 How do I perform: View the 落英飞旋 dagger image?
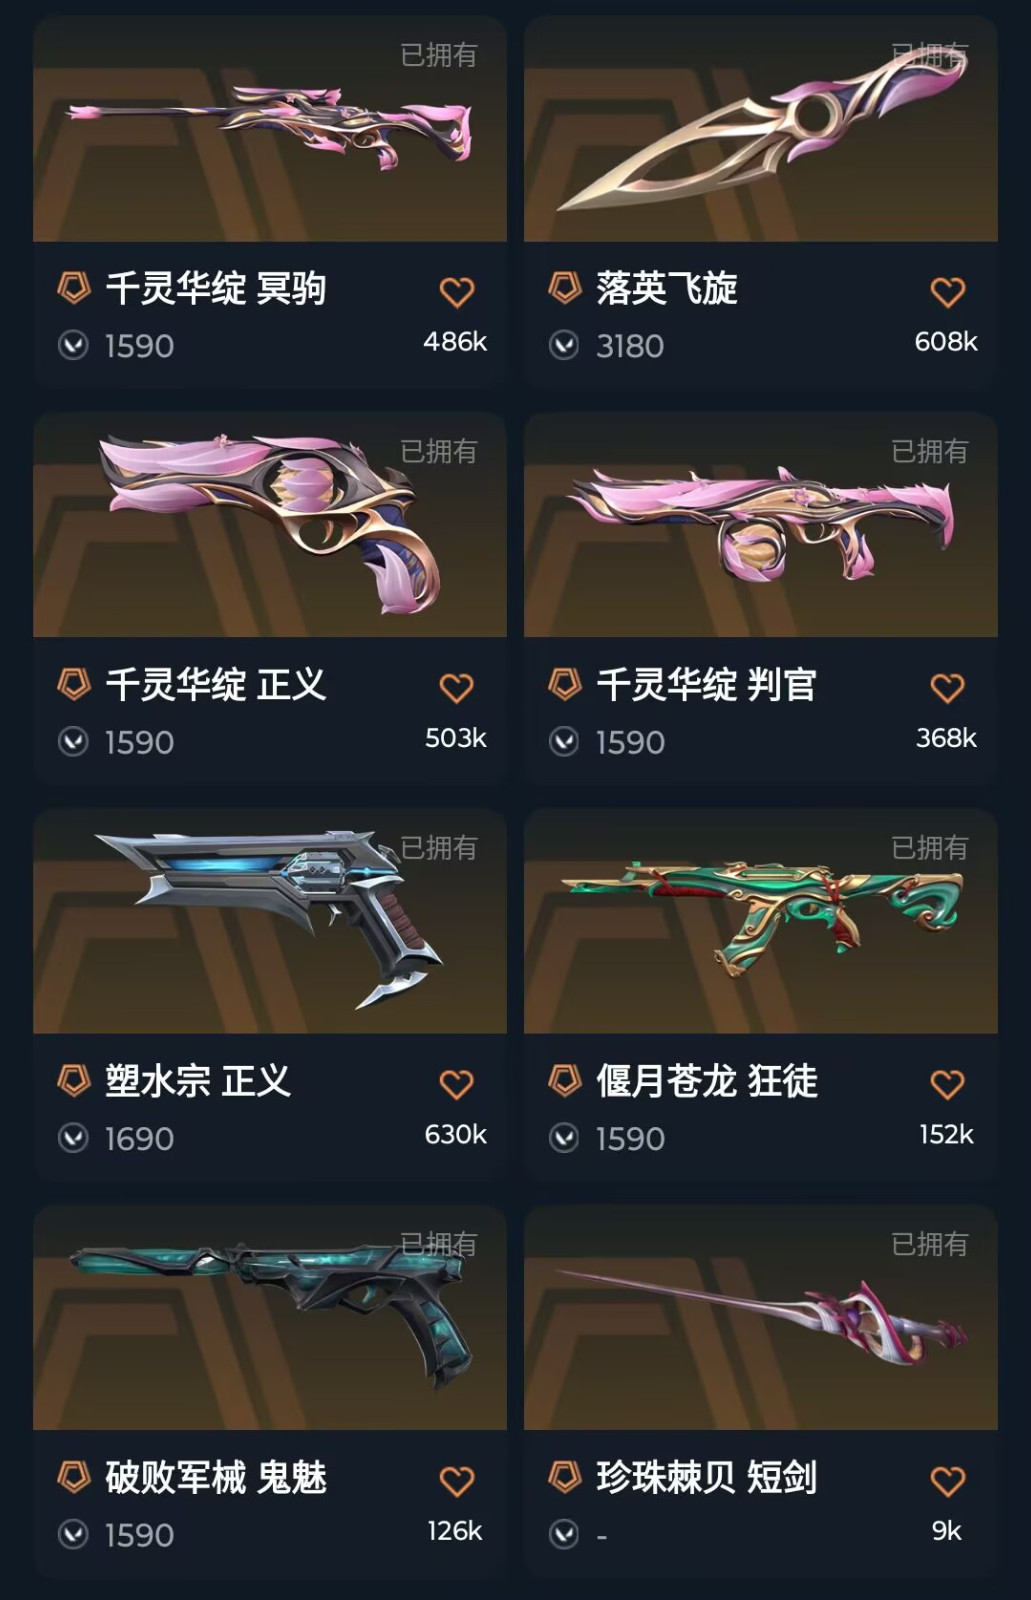761,129
